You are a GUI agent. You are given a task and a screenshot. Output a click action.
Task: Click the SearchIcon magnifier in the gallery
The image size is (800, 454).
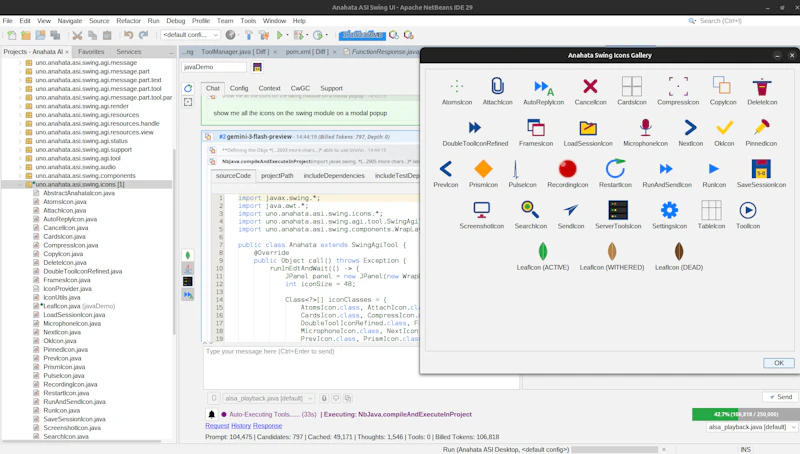point(530,210)
